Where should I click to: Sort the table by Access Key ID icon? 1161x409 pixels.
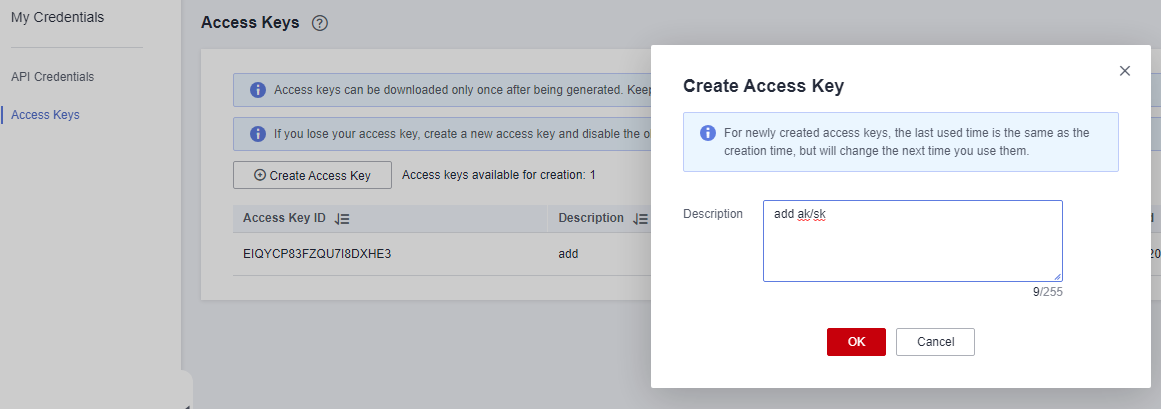click(x=341, y=219)
